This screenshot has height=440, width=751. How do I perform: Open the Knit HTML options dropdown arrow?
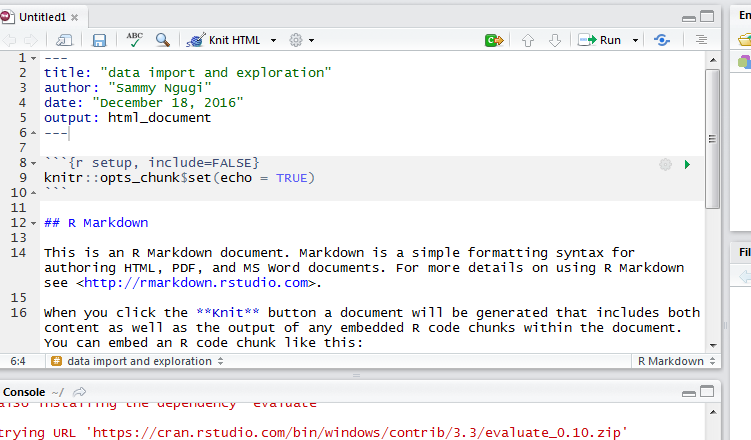[273, 41]
